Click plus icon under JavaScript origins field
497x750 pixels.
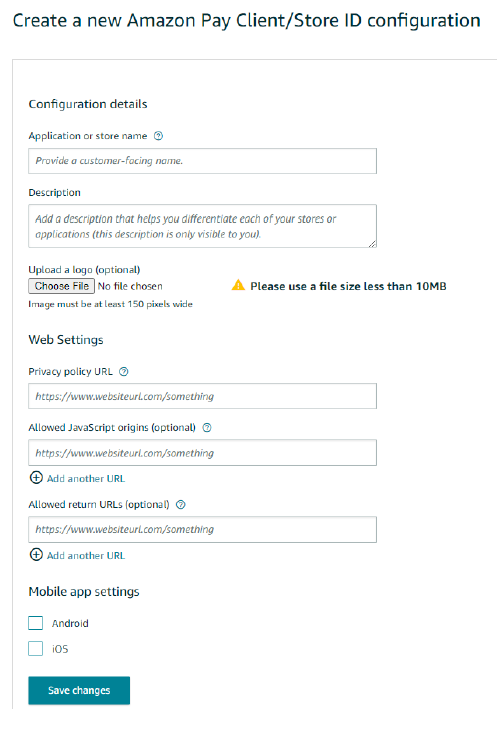pos(36,478)
